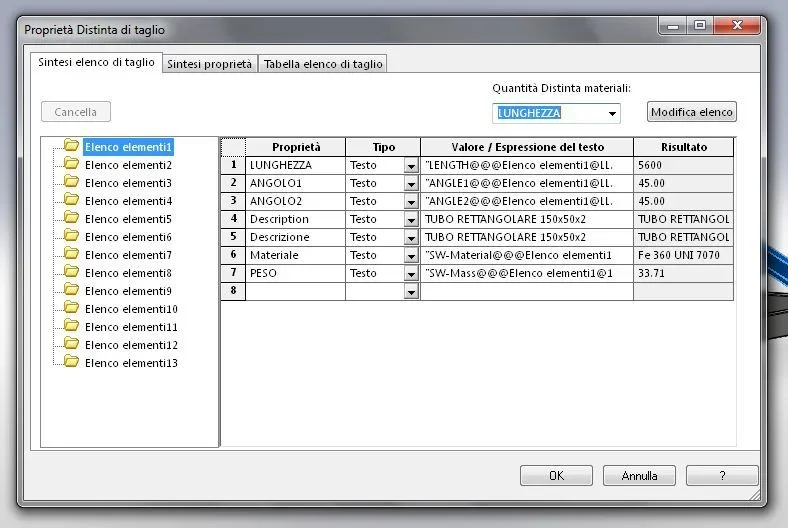Click the Cancella button
This screenshot has width=788, height=528.
pyautogui.click(x=76, y=112)
